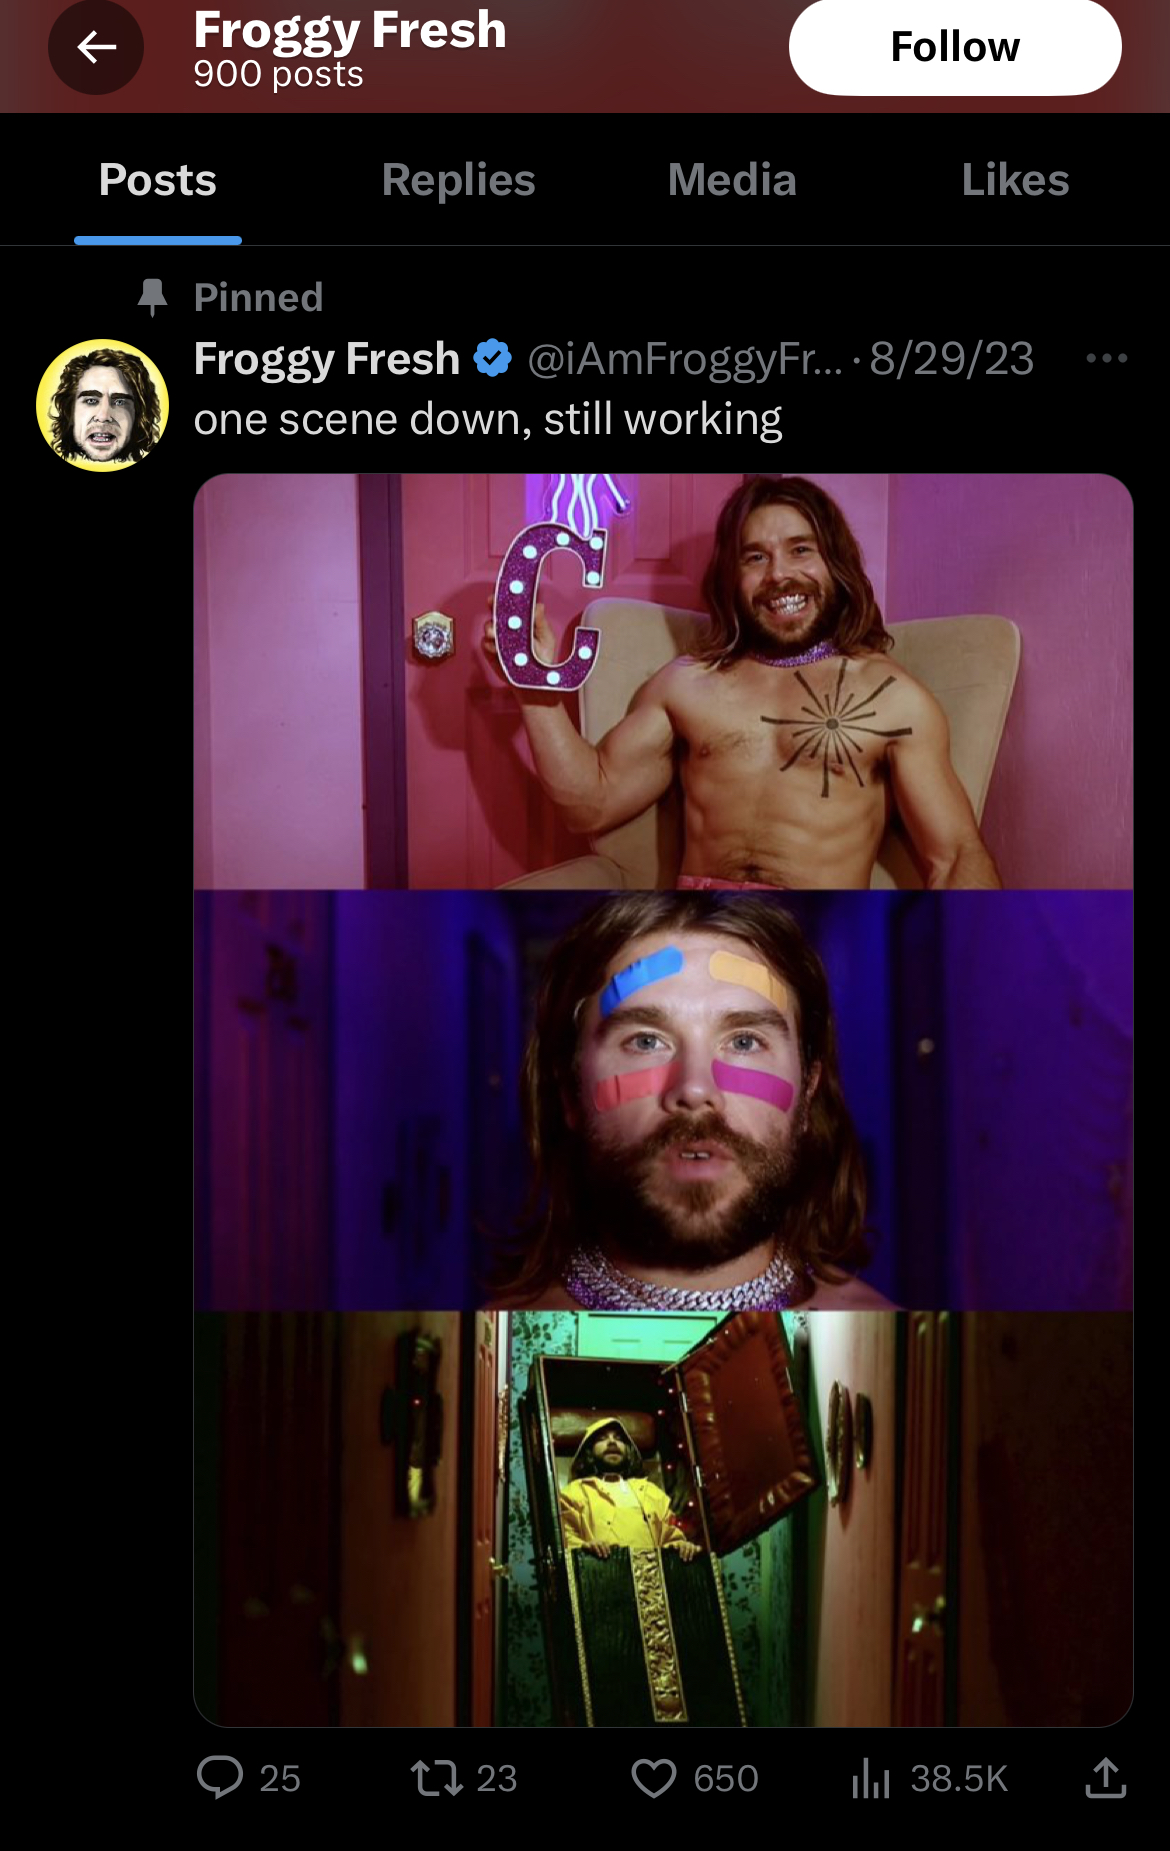
Task: Tap the repost arrows icon
Action: [437, 1778]
